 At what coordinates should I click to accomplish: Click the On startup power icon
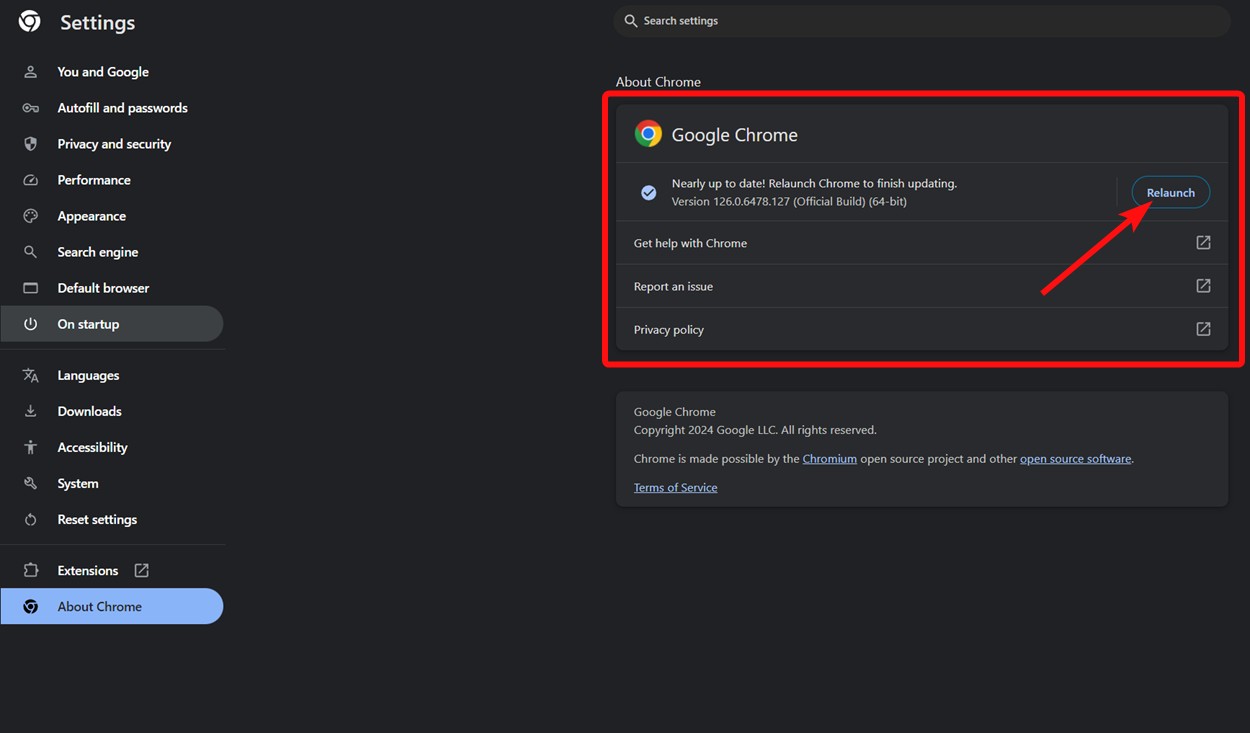point(29,323)
